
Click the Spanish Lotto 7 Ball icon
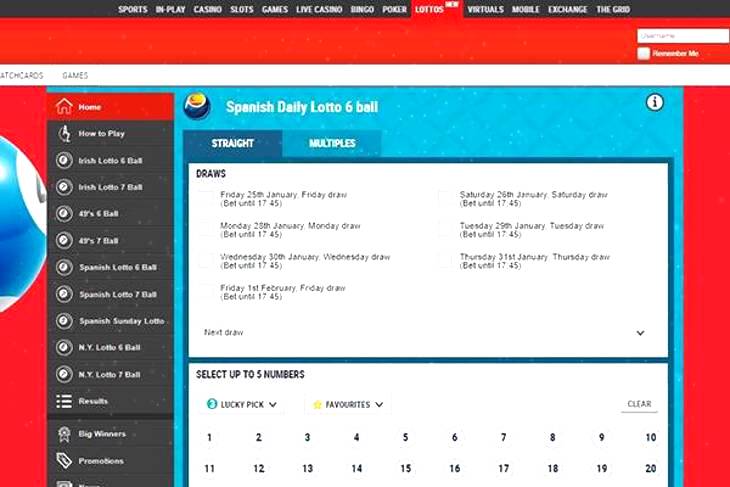click(64, 294)
